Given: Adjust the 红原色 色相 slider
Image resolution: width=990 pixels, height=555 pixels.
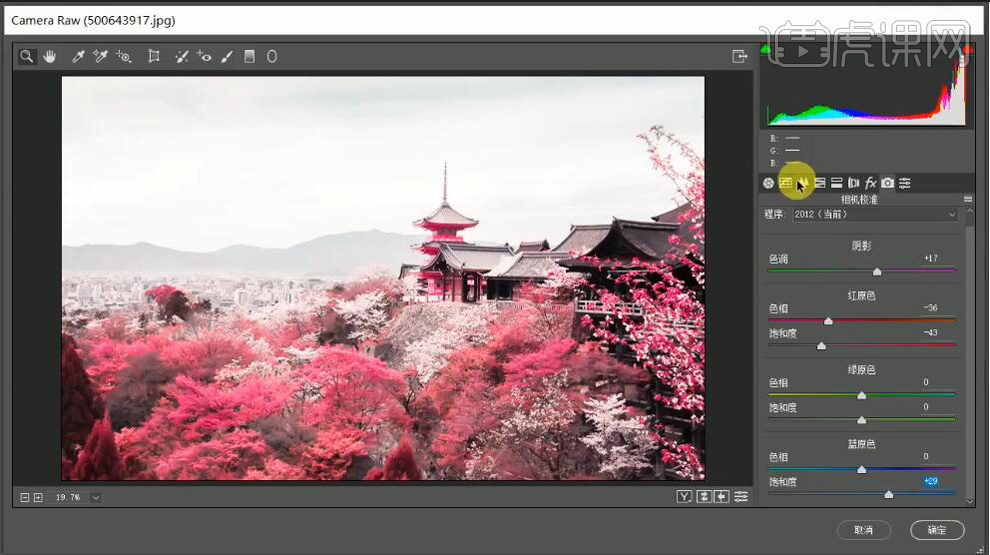Looking at the screenshot, I should point(828,321).
